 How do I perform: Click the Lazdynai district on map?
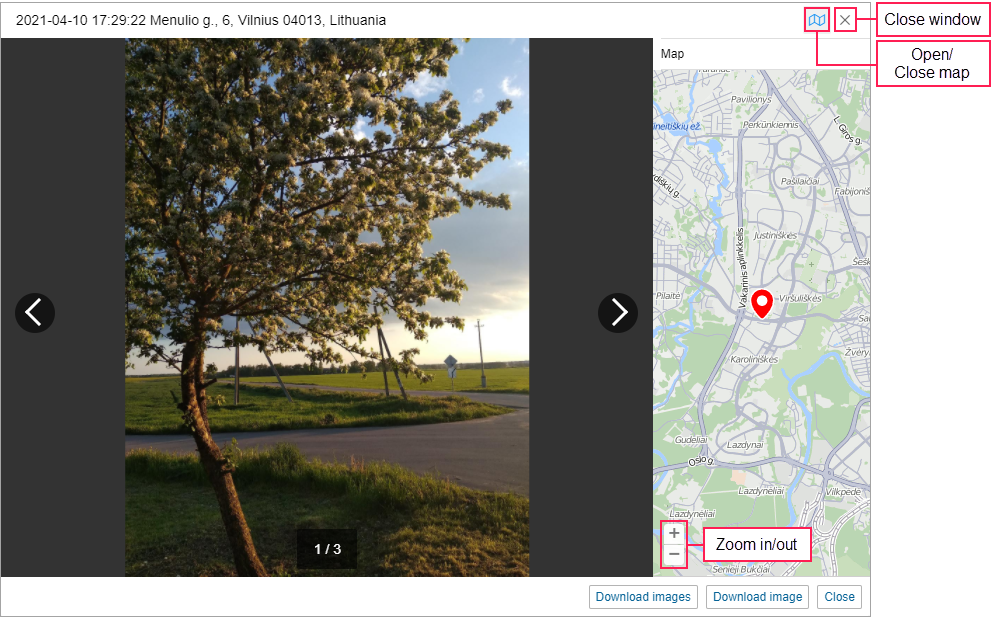[745, 445]
